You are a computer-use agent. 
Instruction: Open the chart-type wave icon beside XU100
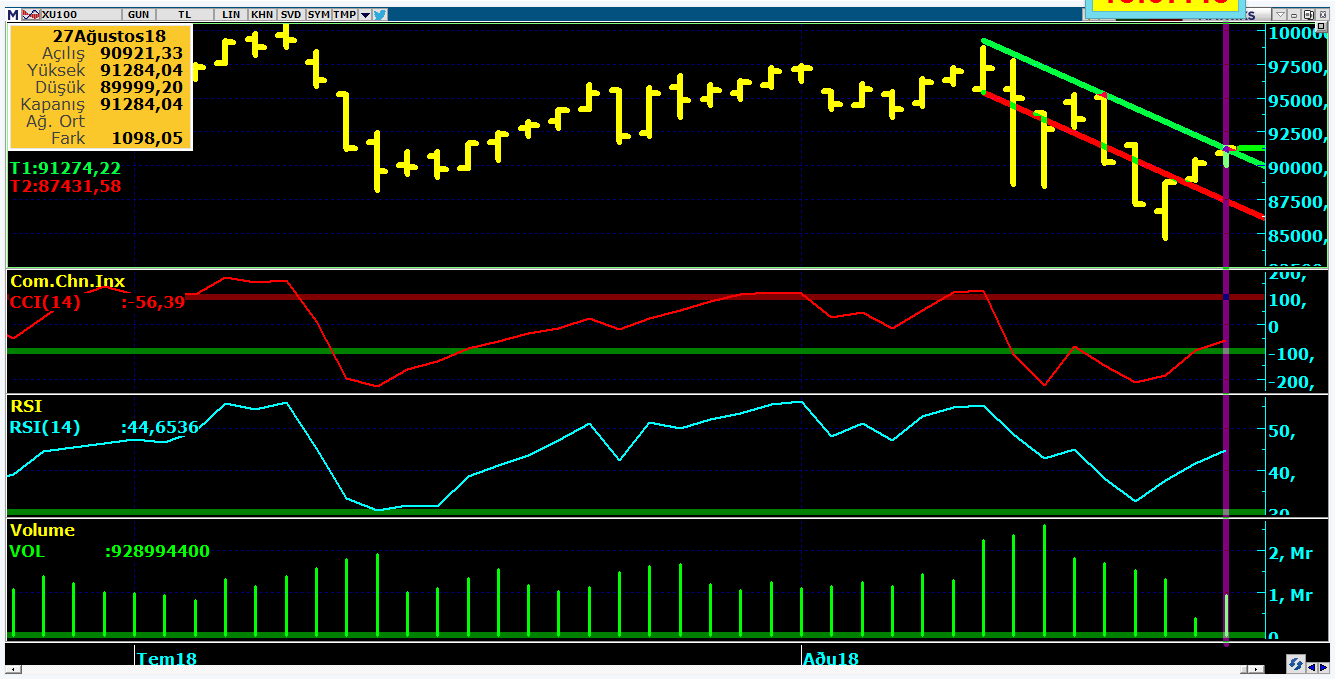31,14
